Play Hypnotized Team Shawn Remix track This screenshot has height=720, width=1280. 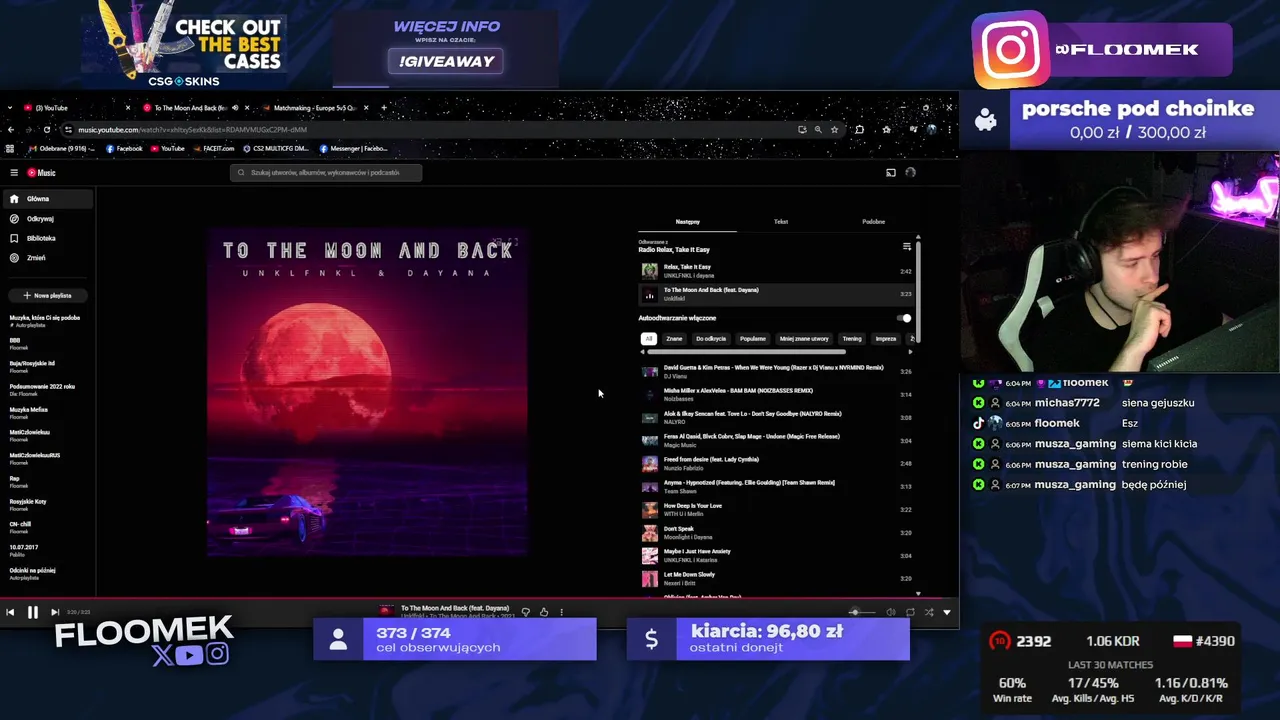[x=776, y=486]
